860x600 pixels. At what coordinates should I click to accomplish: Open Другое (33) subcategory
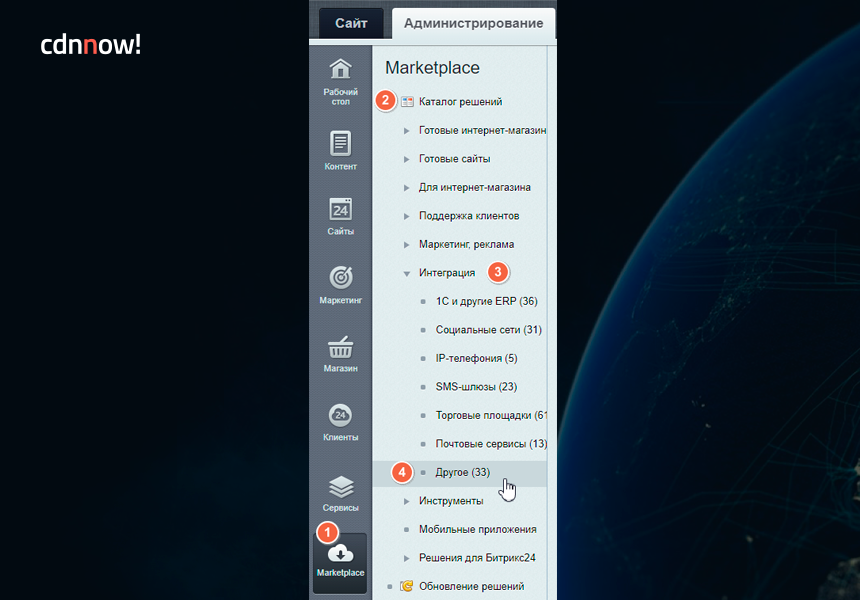462,472
